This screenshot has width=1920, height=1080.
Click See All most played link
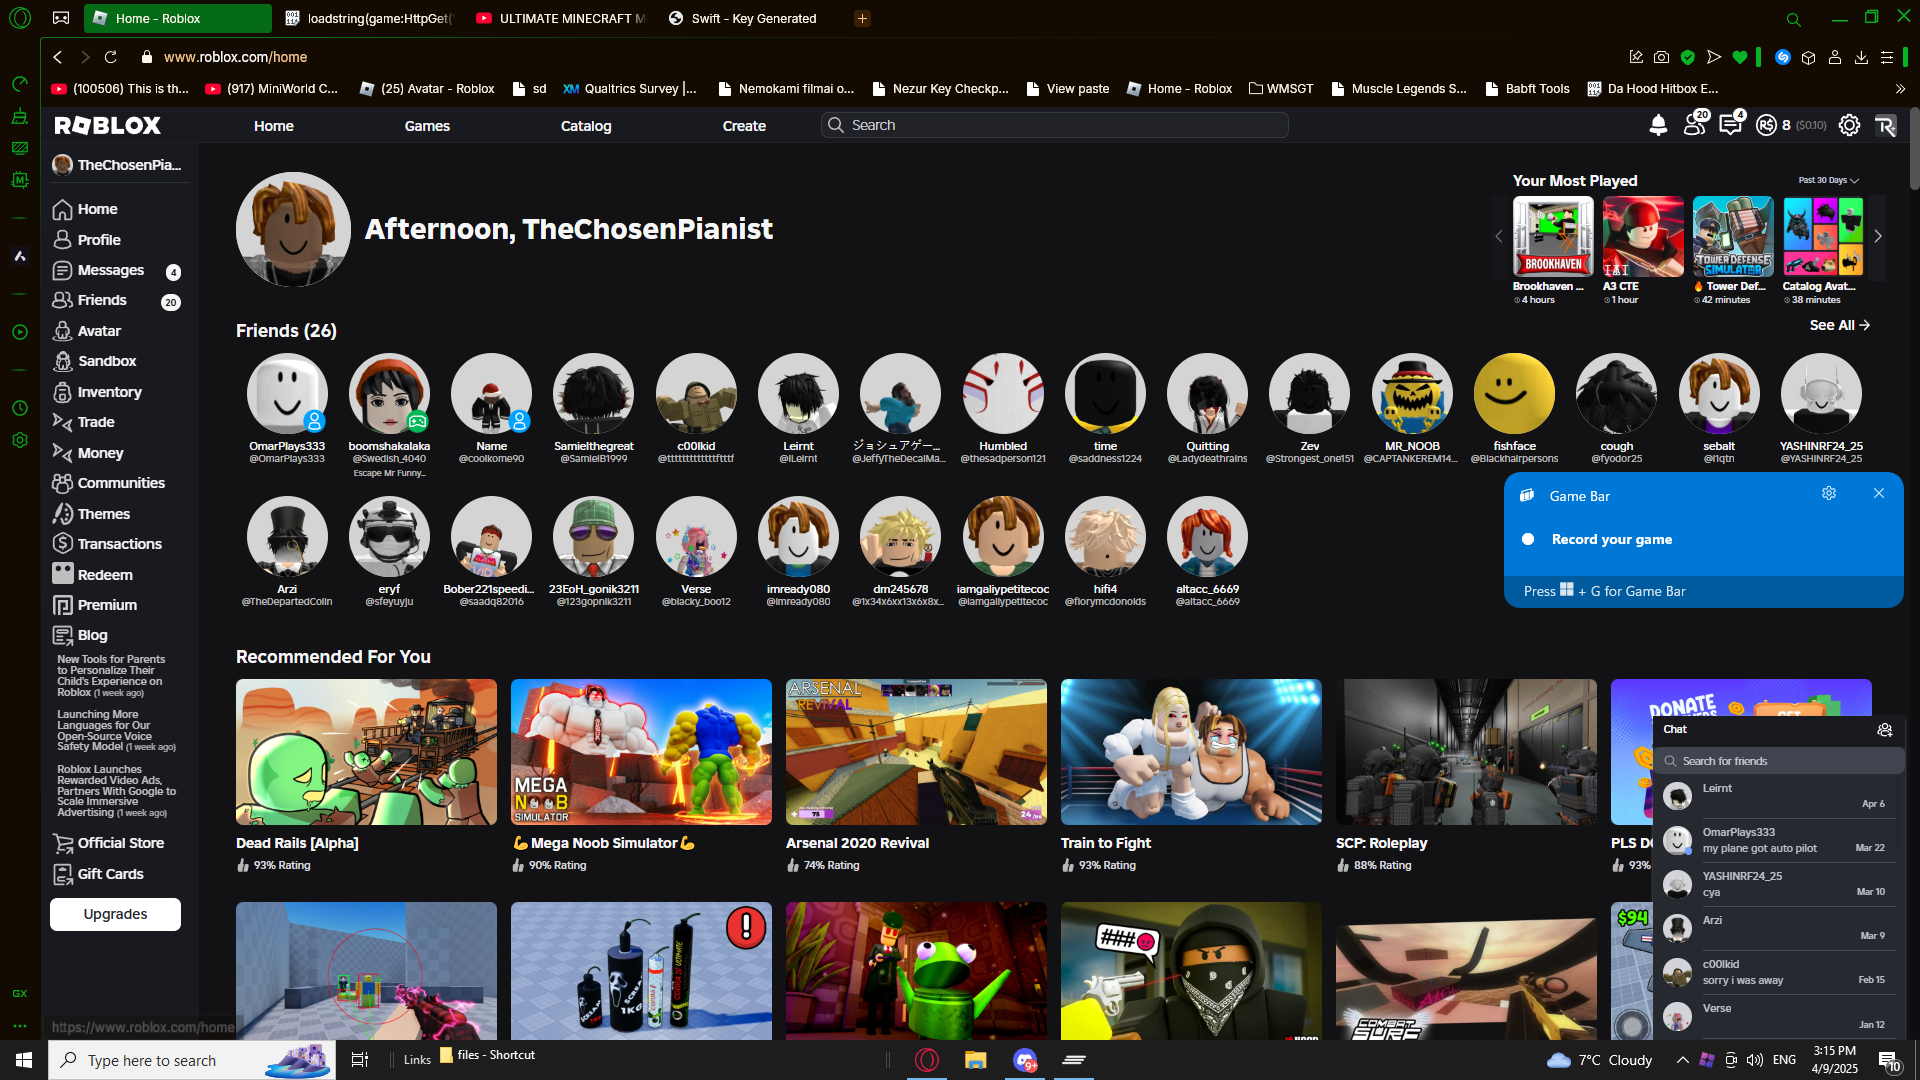coord(1840,325)
